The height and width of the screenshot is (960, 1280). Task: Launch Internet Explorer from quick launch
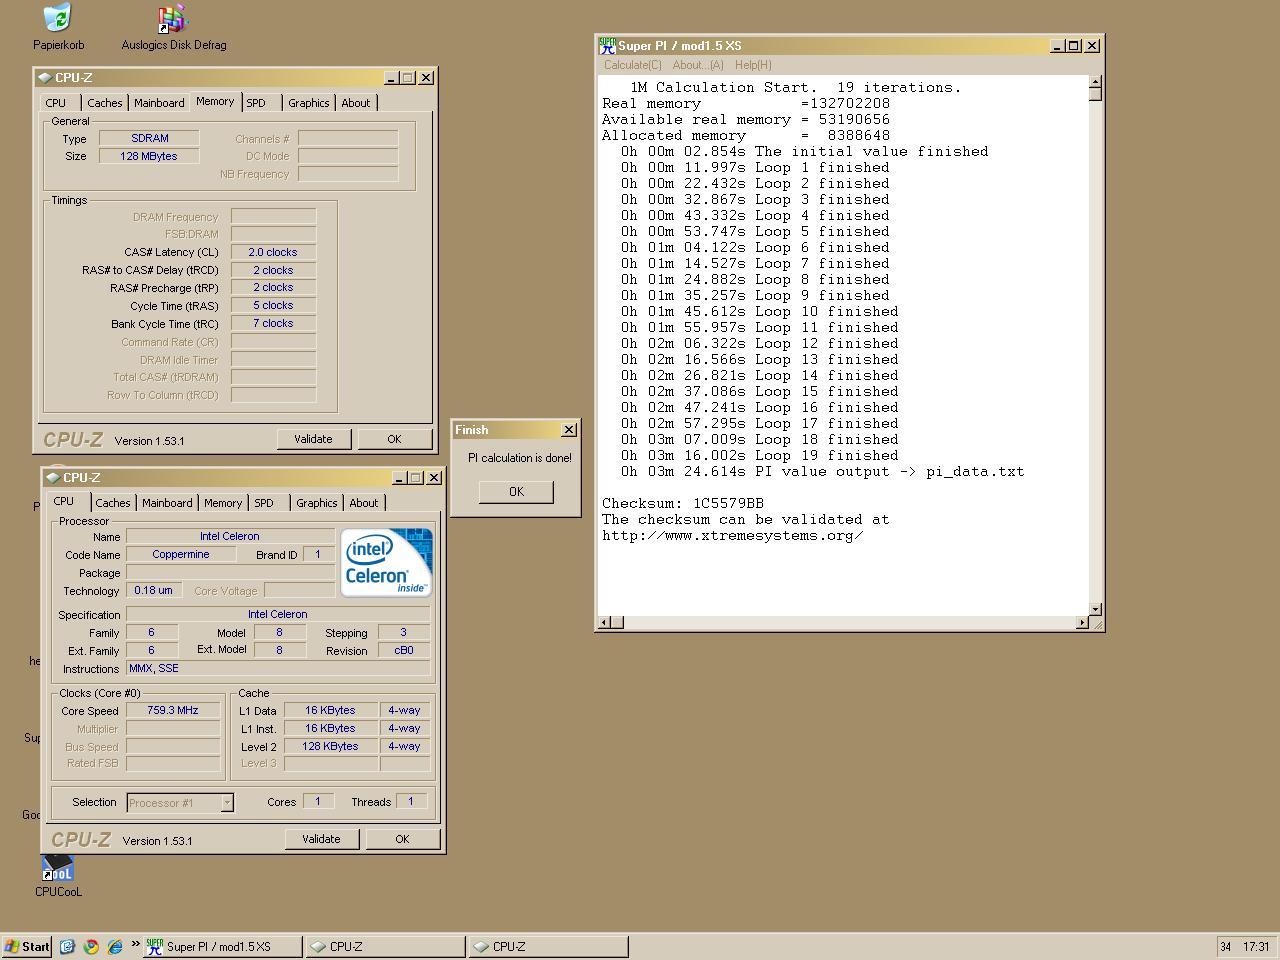[x=114, y=946]
